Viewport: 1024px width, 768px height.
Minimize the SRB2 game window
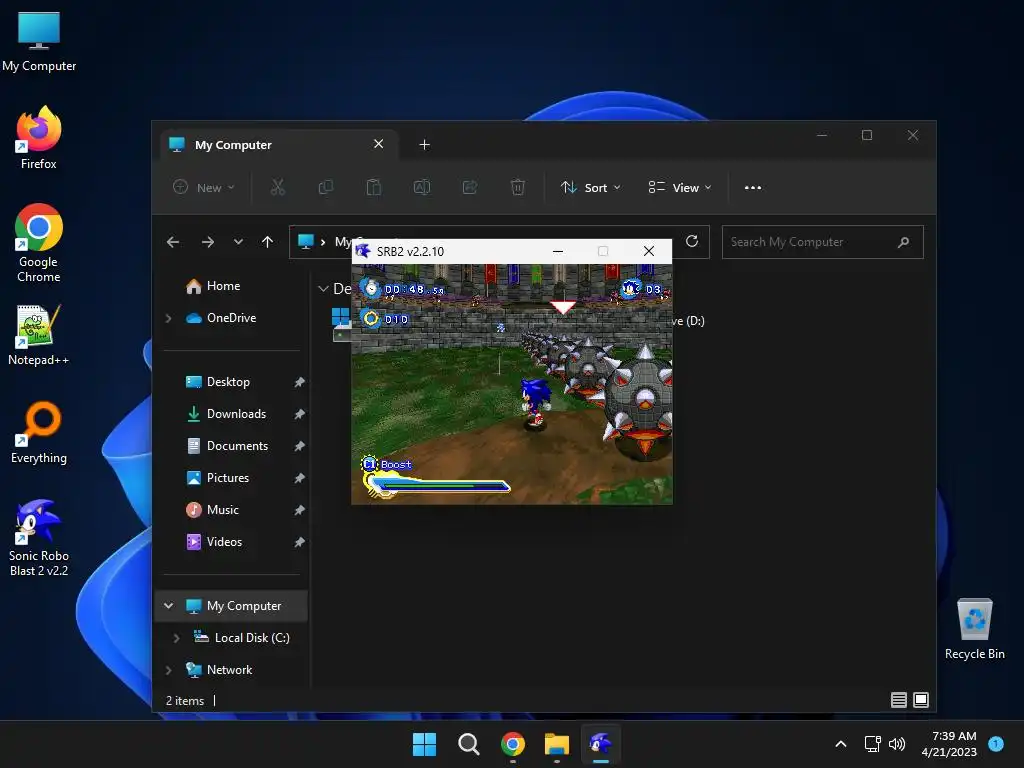coord(558,251)
